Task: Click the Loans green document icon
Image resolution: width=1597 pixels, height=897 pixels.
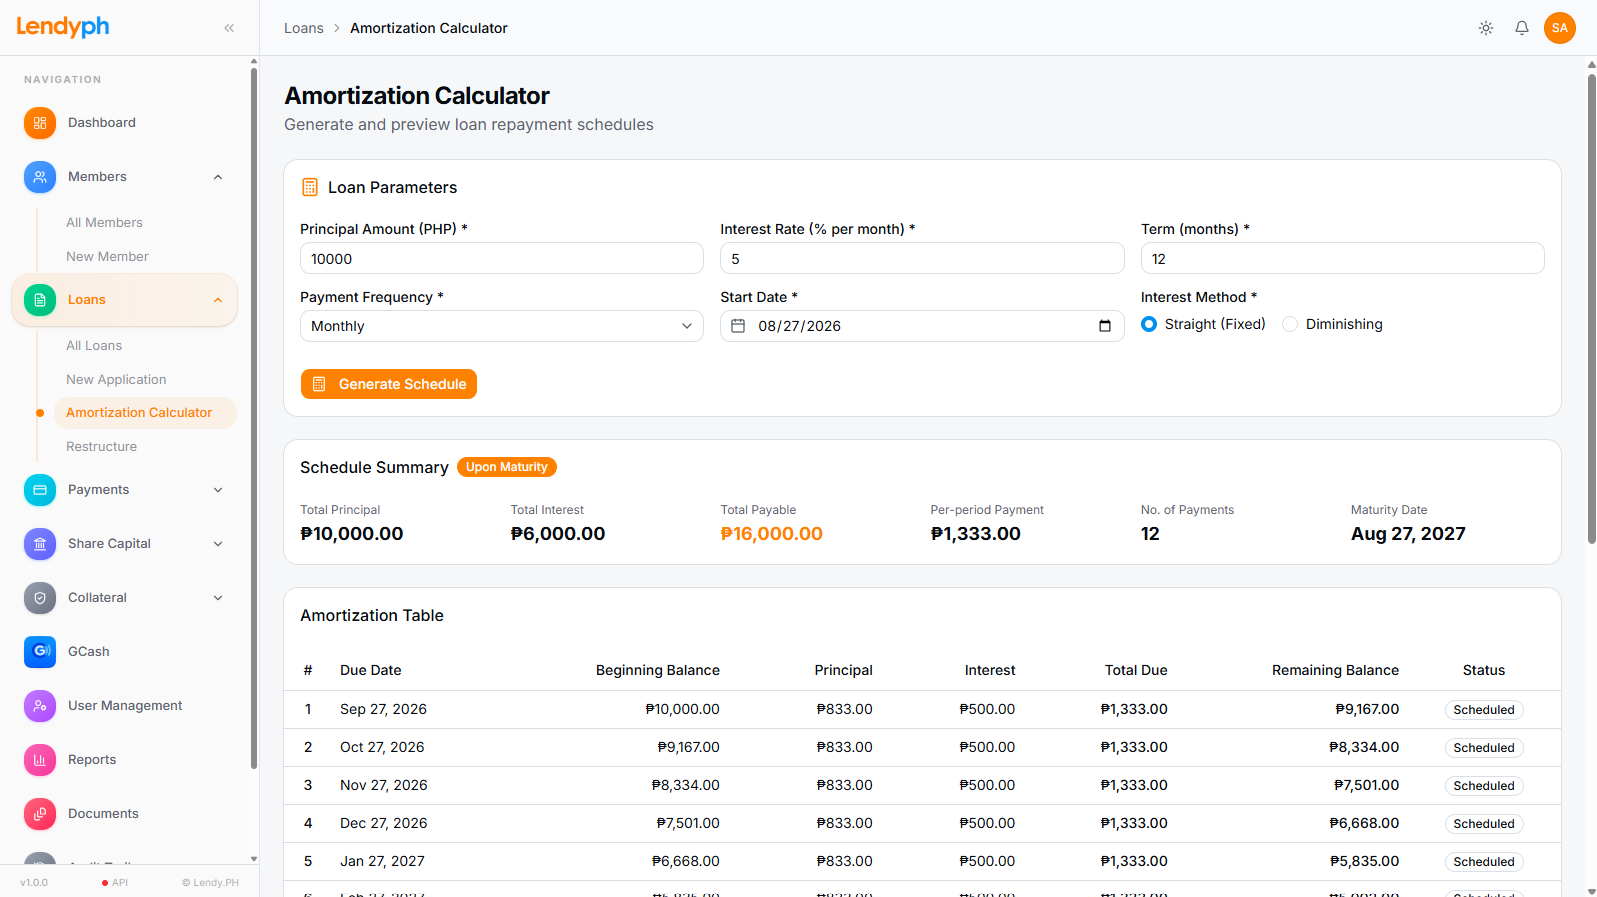Action: [x=40, y=300]
